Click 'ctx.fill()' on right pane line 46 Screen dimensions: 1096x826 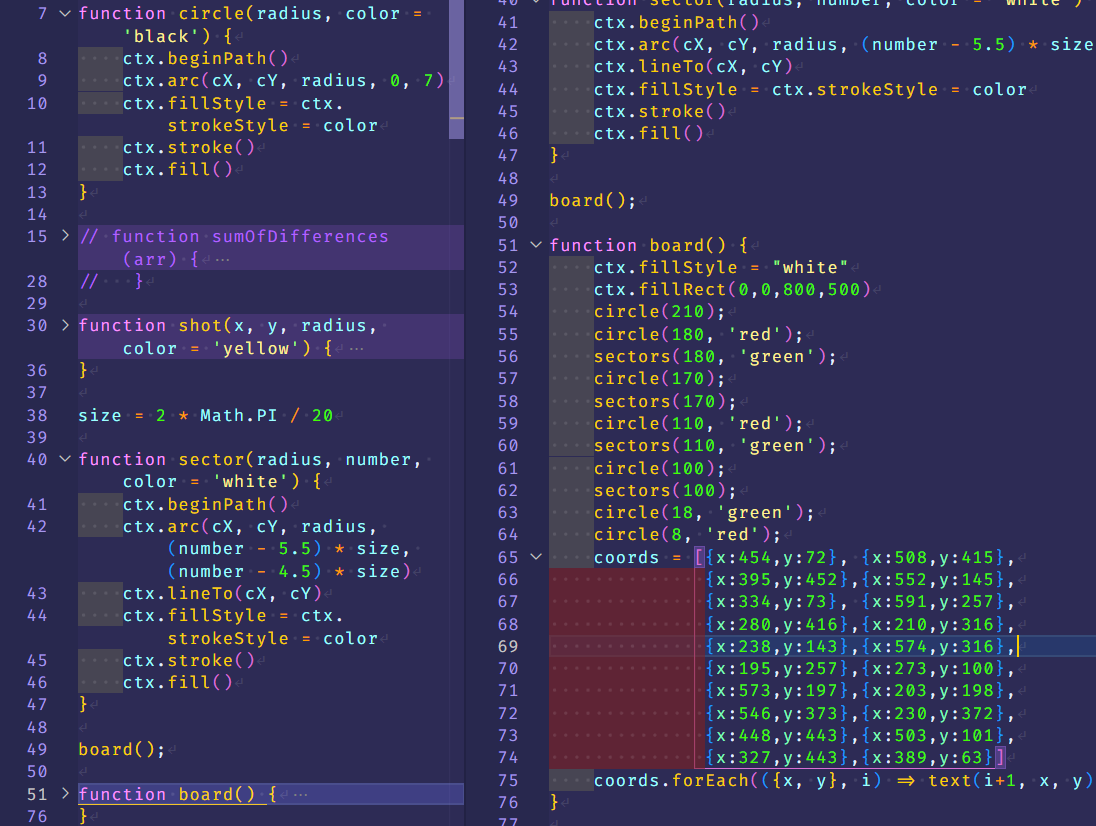pos(649,133)
